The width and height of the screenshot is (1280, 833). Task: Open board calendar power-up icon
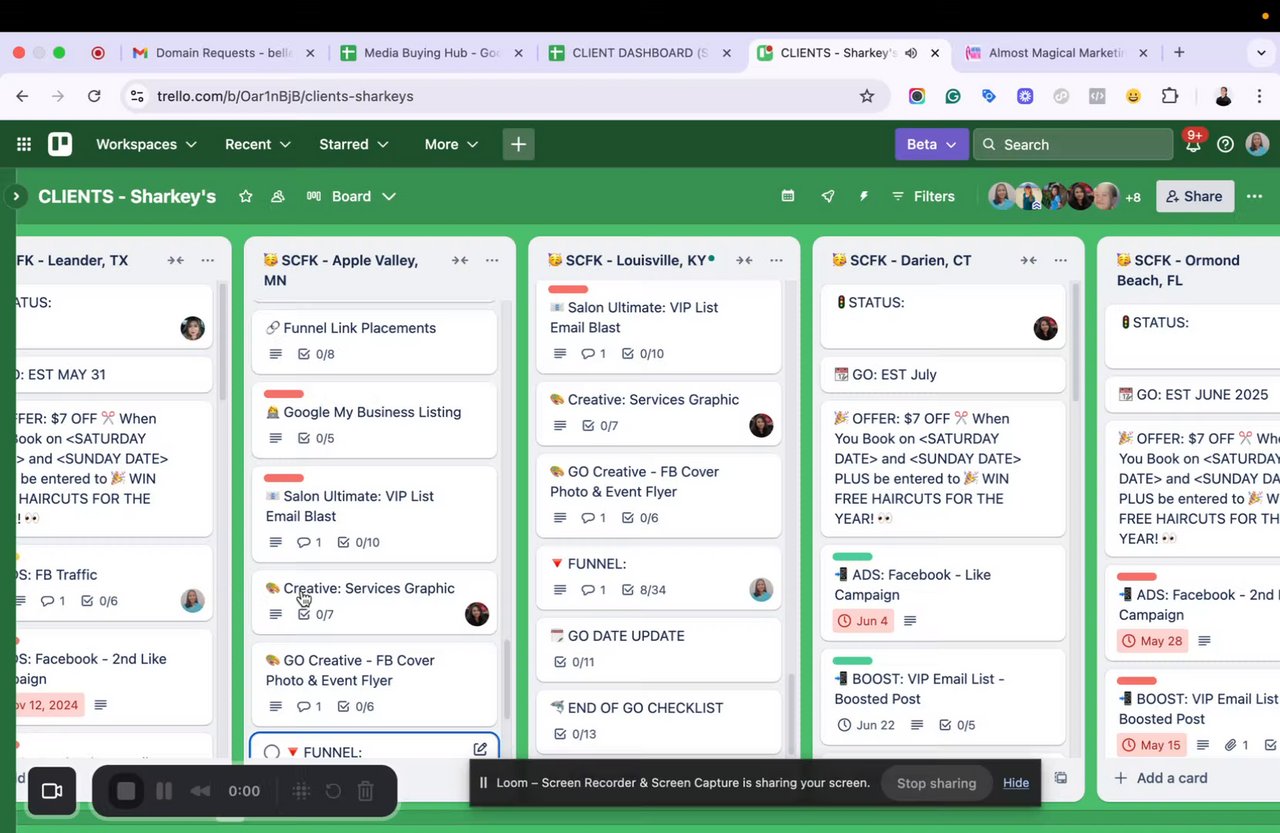point(788,196)
